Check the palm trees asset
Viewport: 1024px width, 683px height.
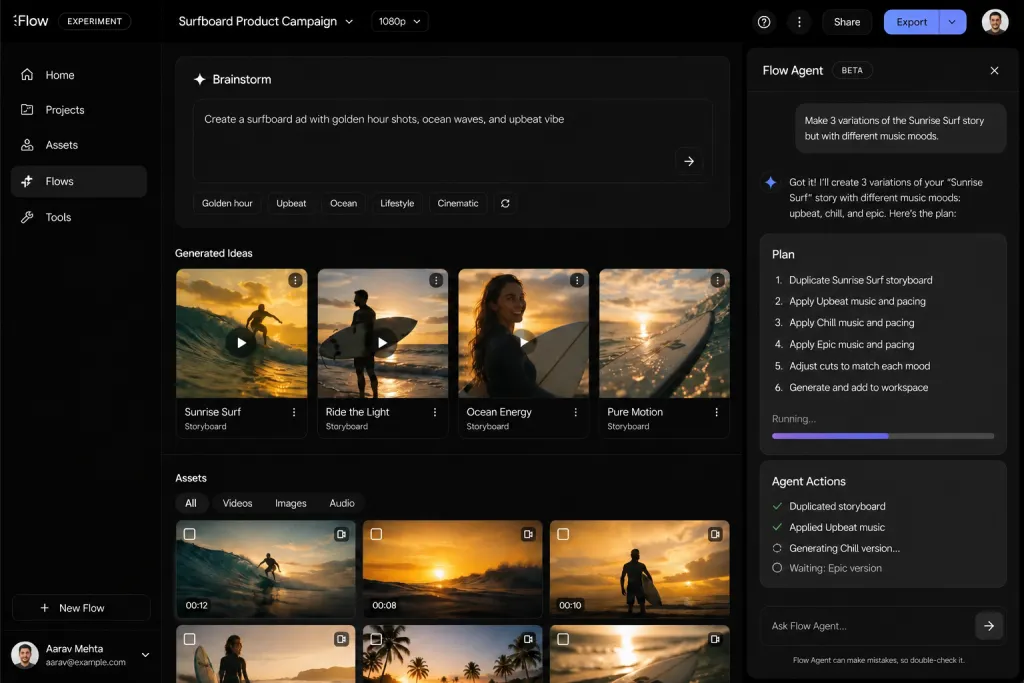pos(376,639)
